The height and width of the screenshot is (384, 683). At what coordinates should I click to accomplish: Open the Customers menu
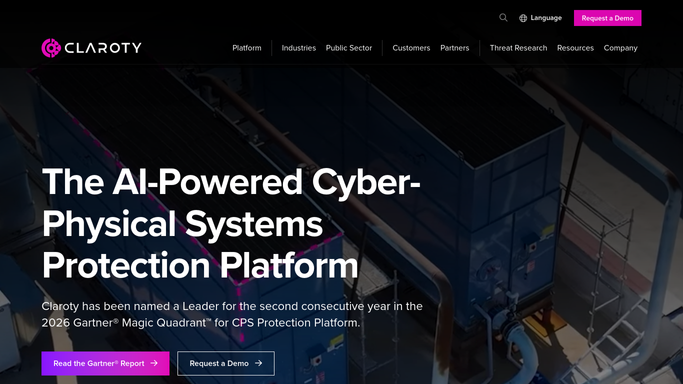(x=411, y=48)
